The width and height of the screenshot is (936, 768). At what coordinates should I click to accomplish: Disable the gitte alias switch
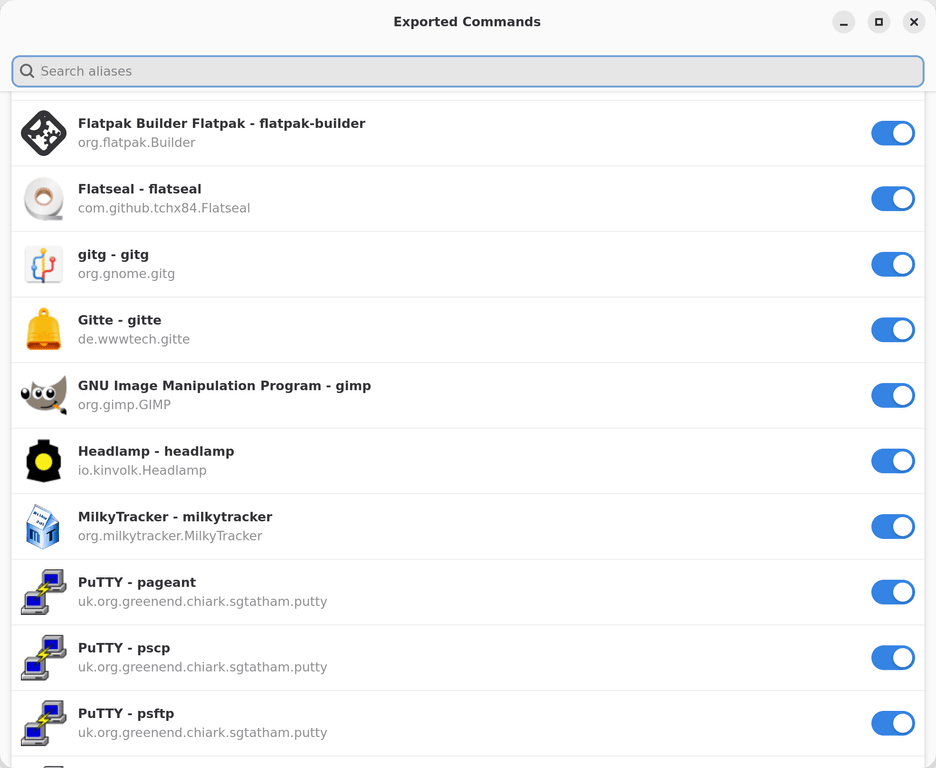coord(893,330)
